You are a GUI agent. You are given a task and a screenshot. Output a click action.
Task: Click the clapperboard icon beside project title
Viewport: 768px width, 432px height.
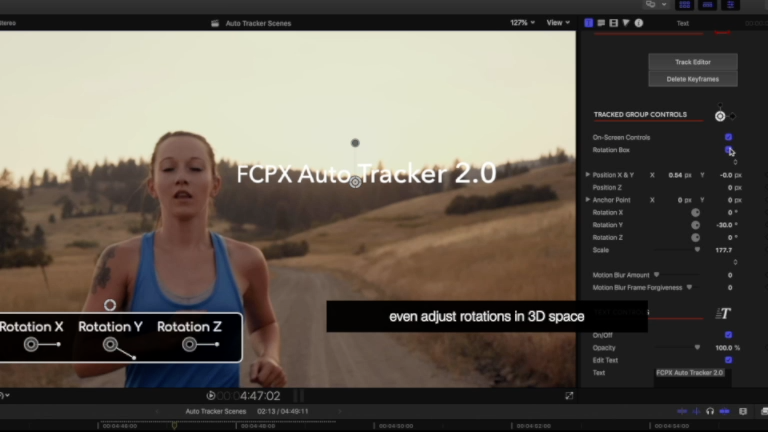215,23
